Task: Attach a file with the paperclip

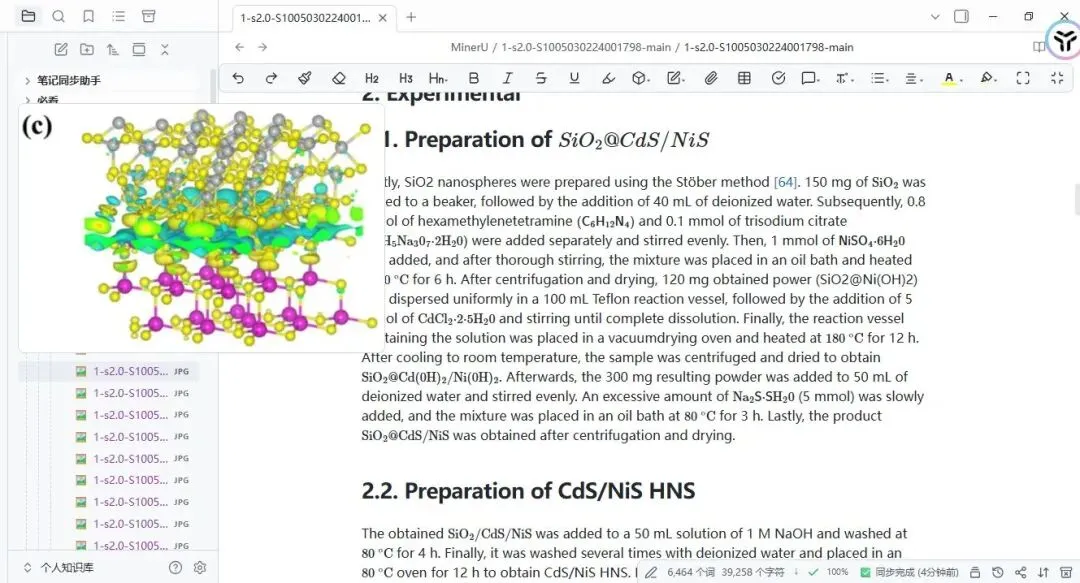Action: pos(711,79)
